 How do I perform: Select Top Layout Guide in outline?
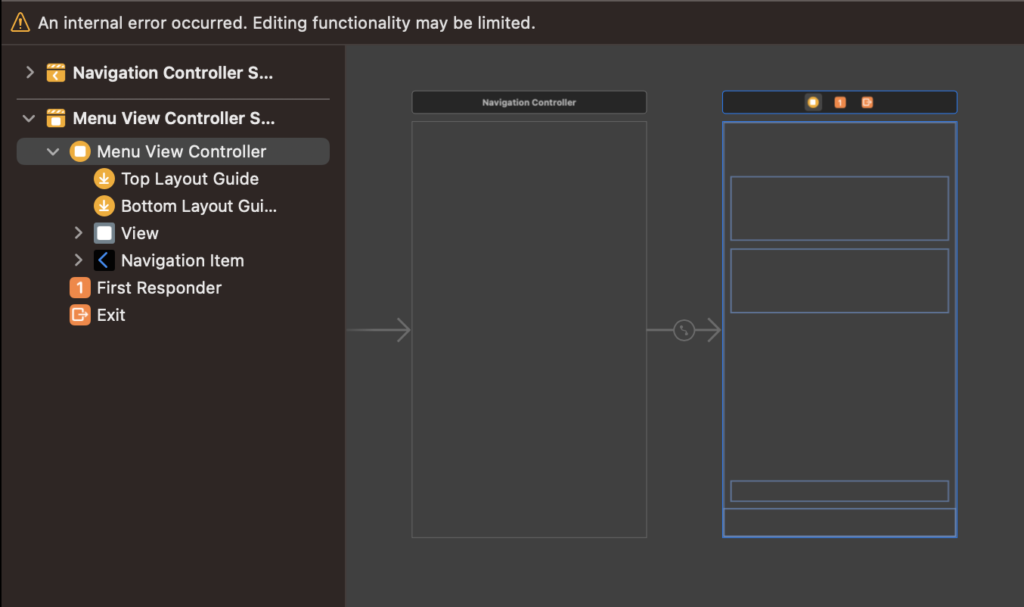pos(189,179)
